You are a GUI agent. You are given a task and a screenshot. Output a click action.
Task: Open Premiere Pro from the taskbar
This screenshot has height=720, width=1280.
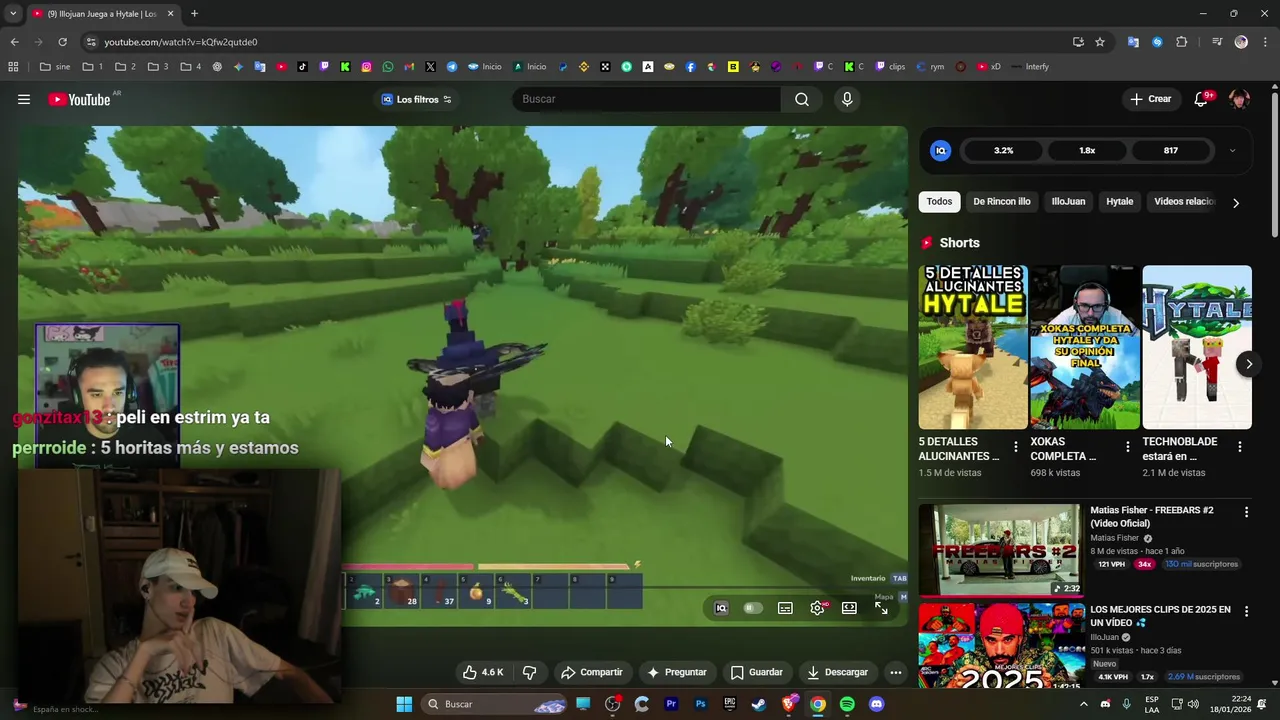tap(671, 704)
